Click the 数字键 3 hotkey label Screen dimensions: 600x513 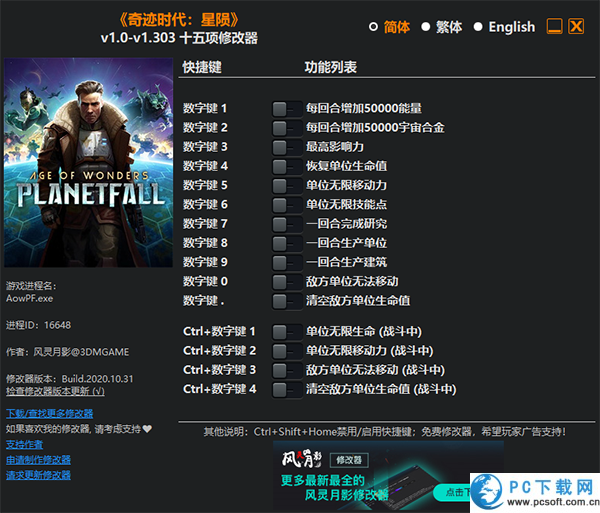point(205,147)
